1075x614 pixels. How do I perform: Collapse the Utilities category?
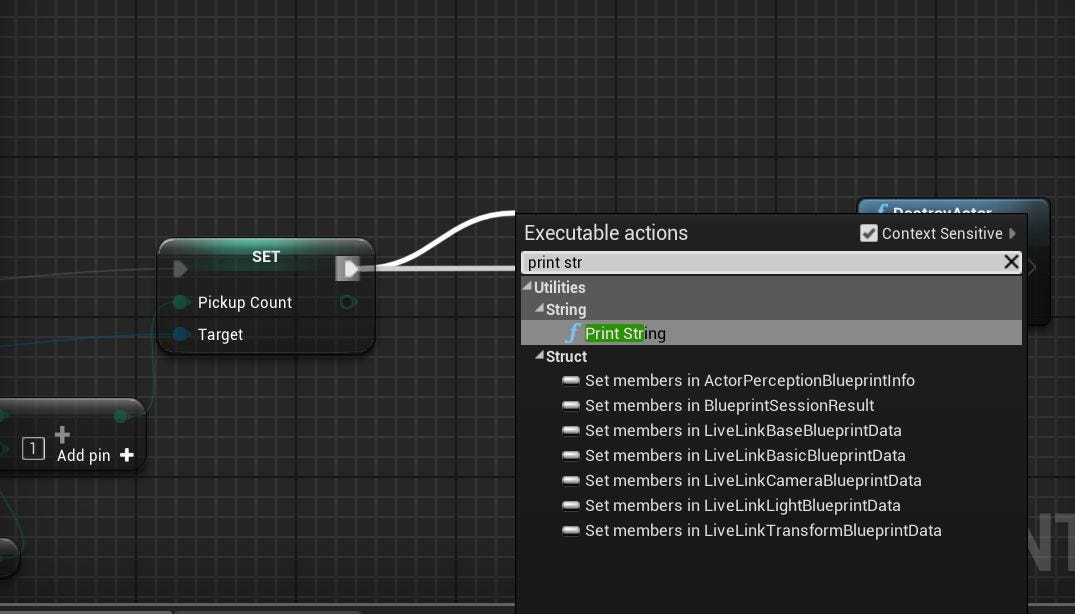tap(527, 287)
